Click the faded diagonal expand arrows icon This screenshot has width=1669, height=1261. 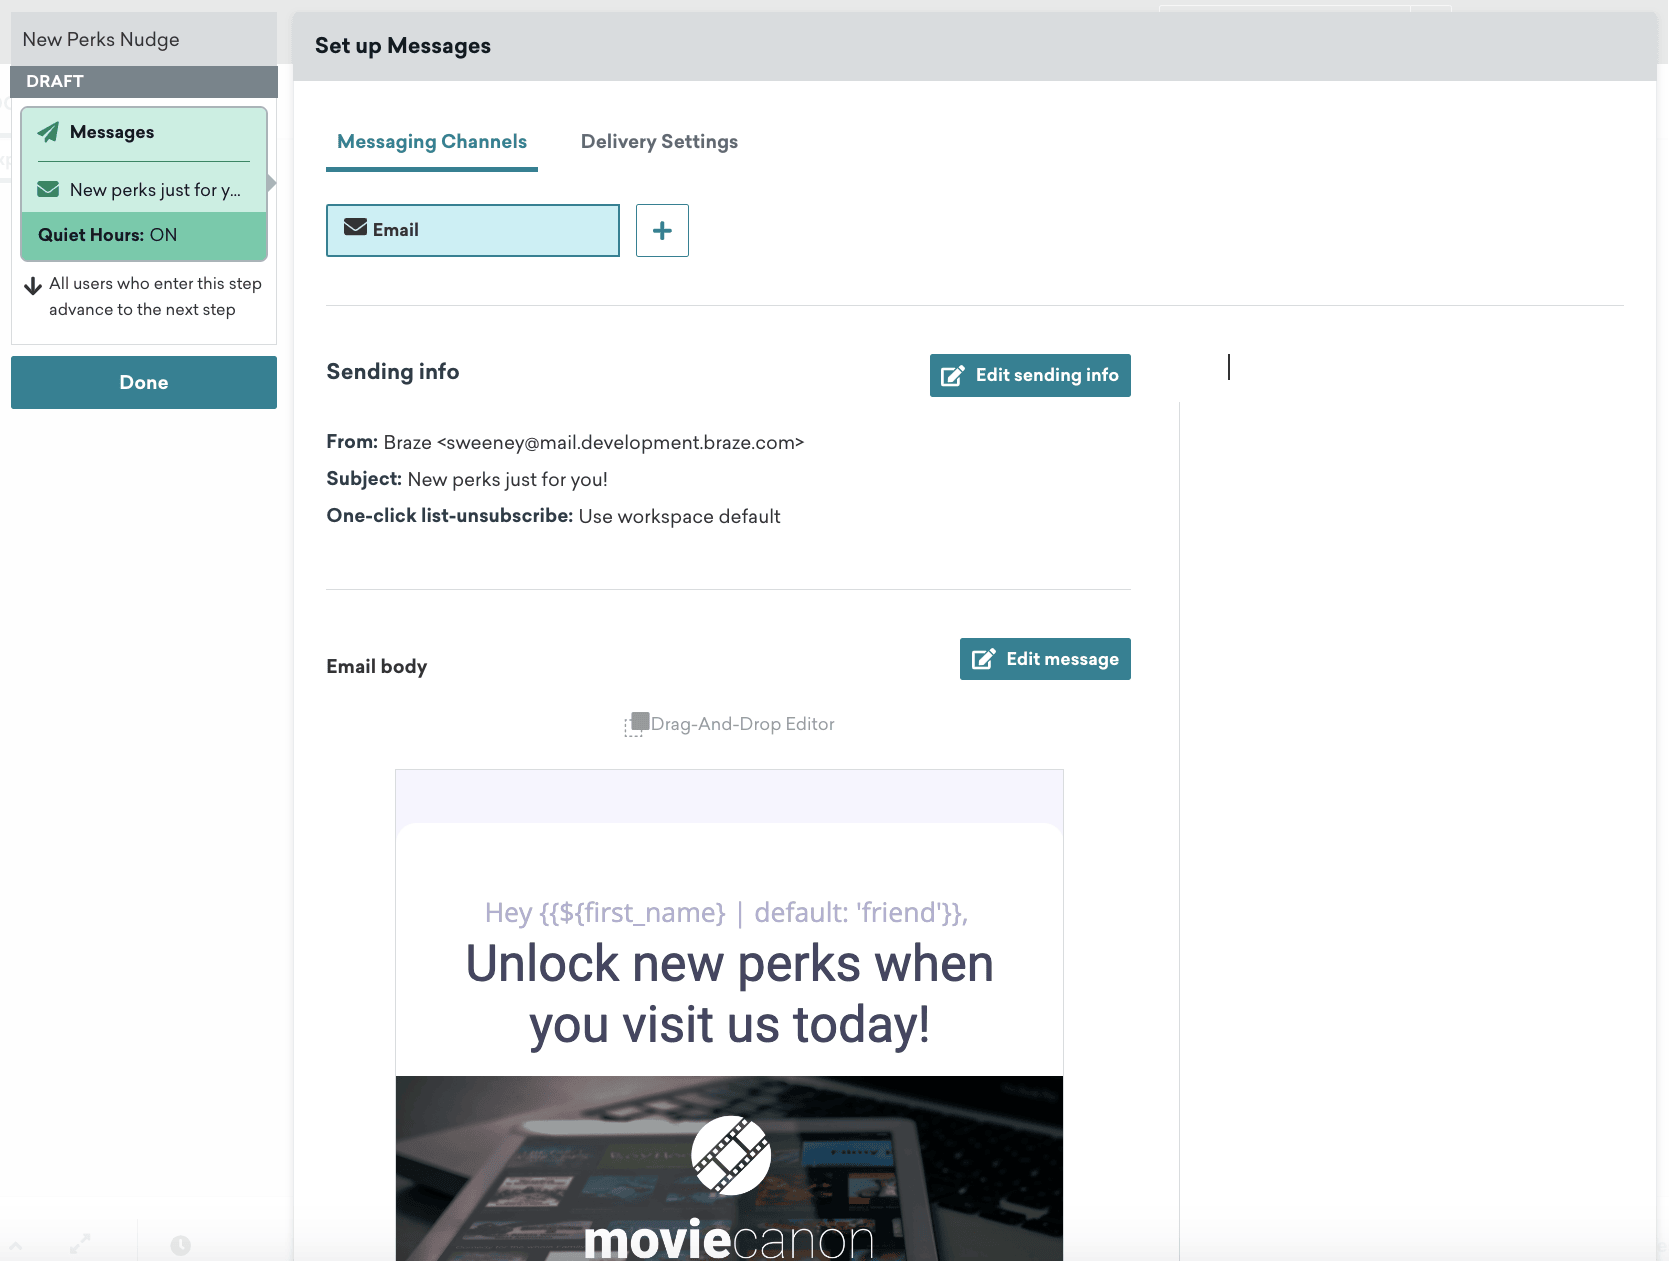pyautogui.click(x=80, y=1244)
